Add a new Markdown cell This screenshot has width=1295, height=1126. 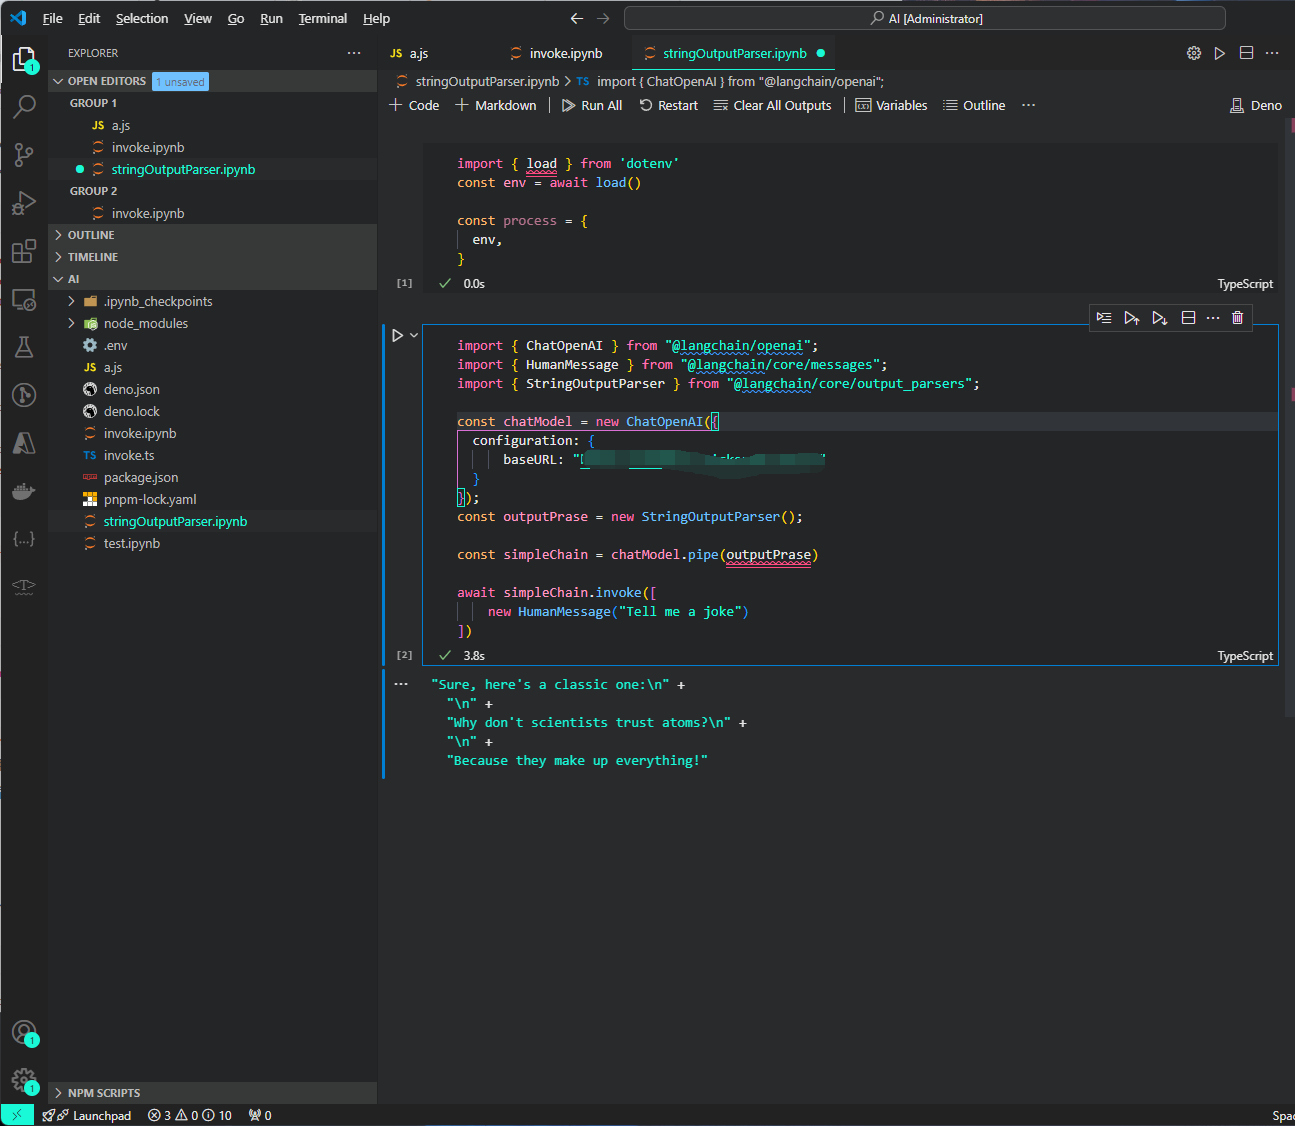pos(496,105)
